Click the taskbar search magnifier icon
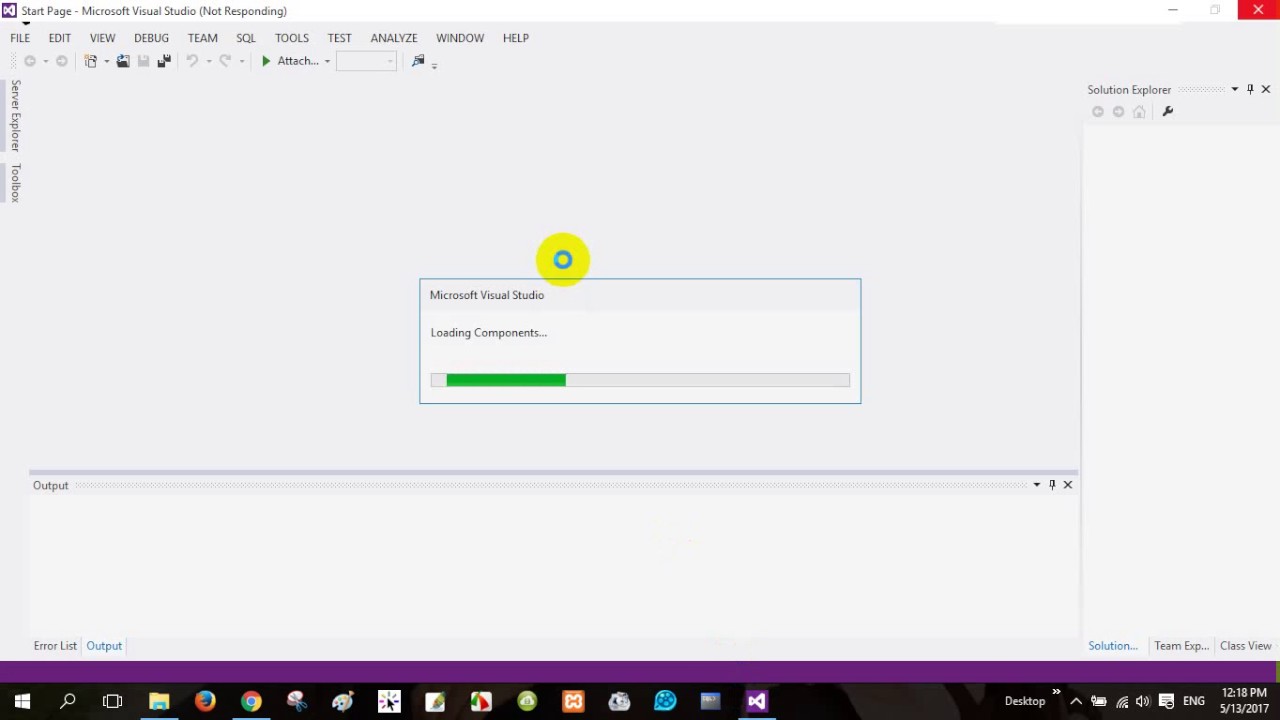 (68, 701)
